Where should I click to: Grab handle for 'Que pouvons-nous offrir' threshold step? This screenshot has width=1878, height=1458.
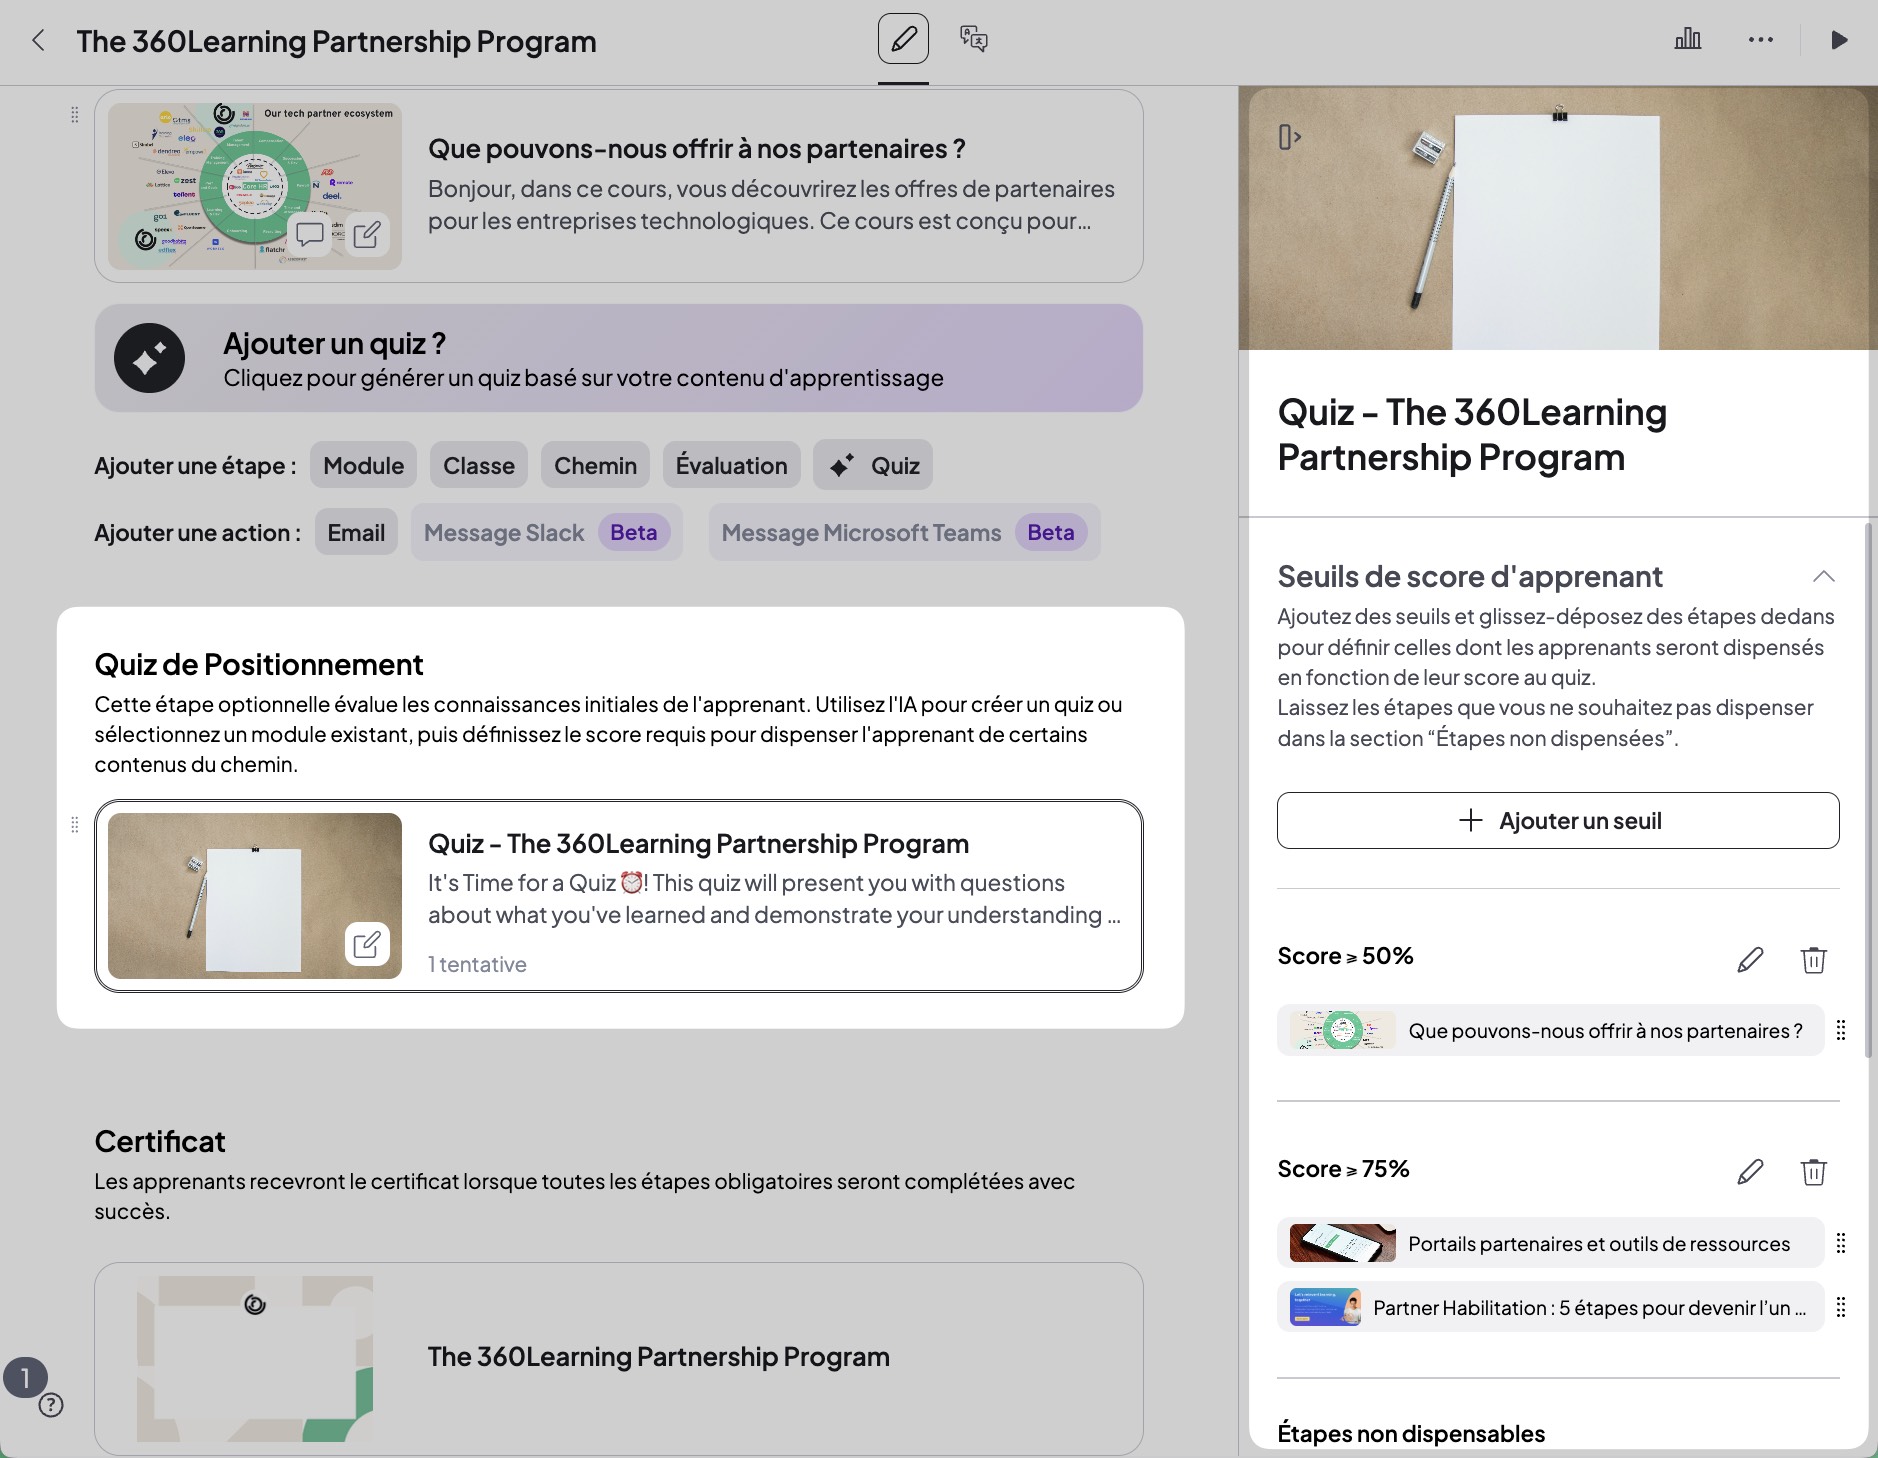pyautogui.click(x=1841, y=1030)
